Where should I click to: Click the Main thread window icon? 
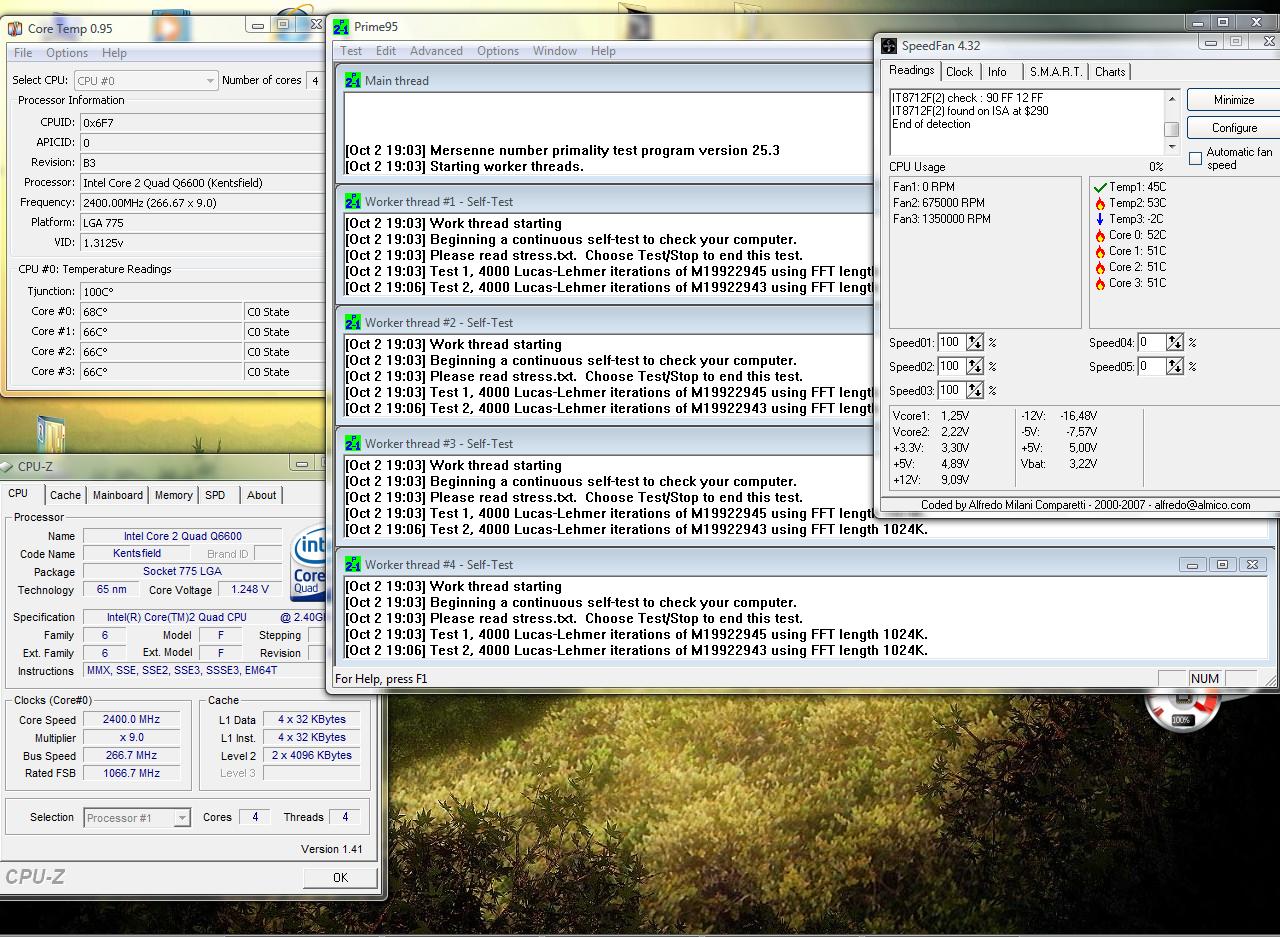click(352, 80)
